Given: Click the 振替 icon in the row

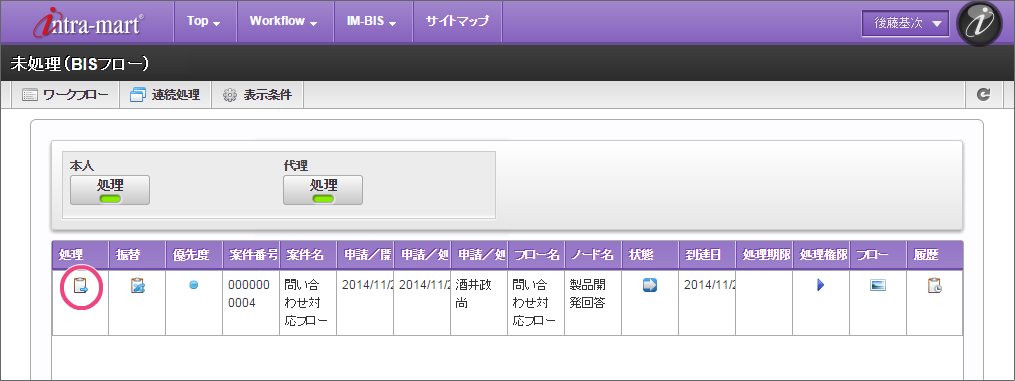Looking at the screenshot, I should tap(137, 285).
